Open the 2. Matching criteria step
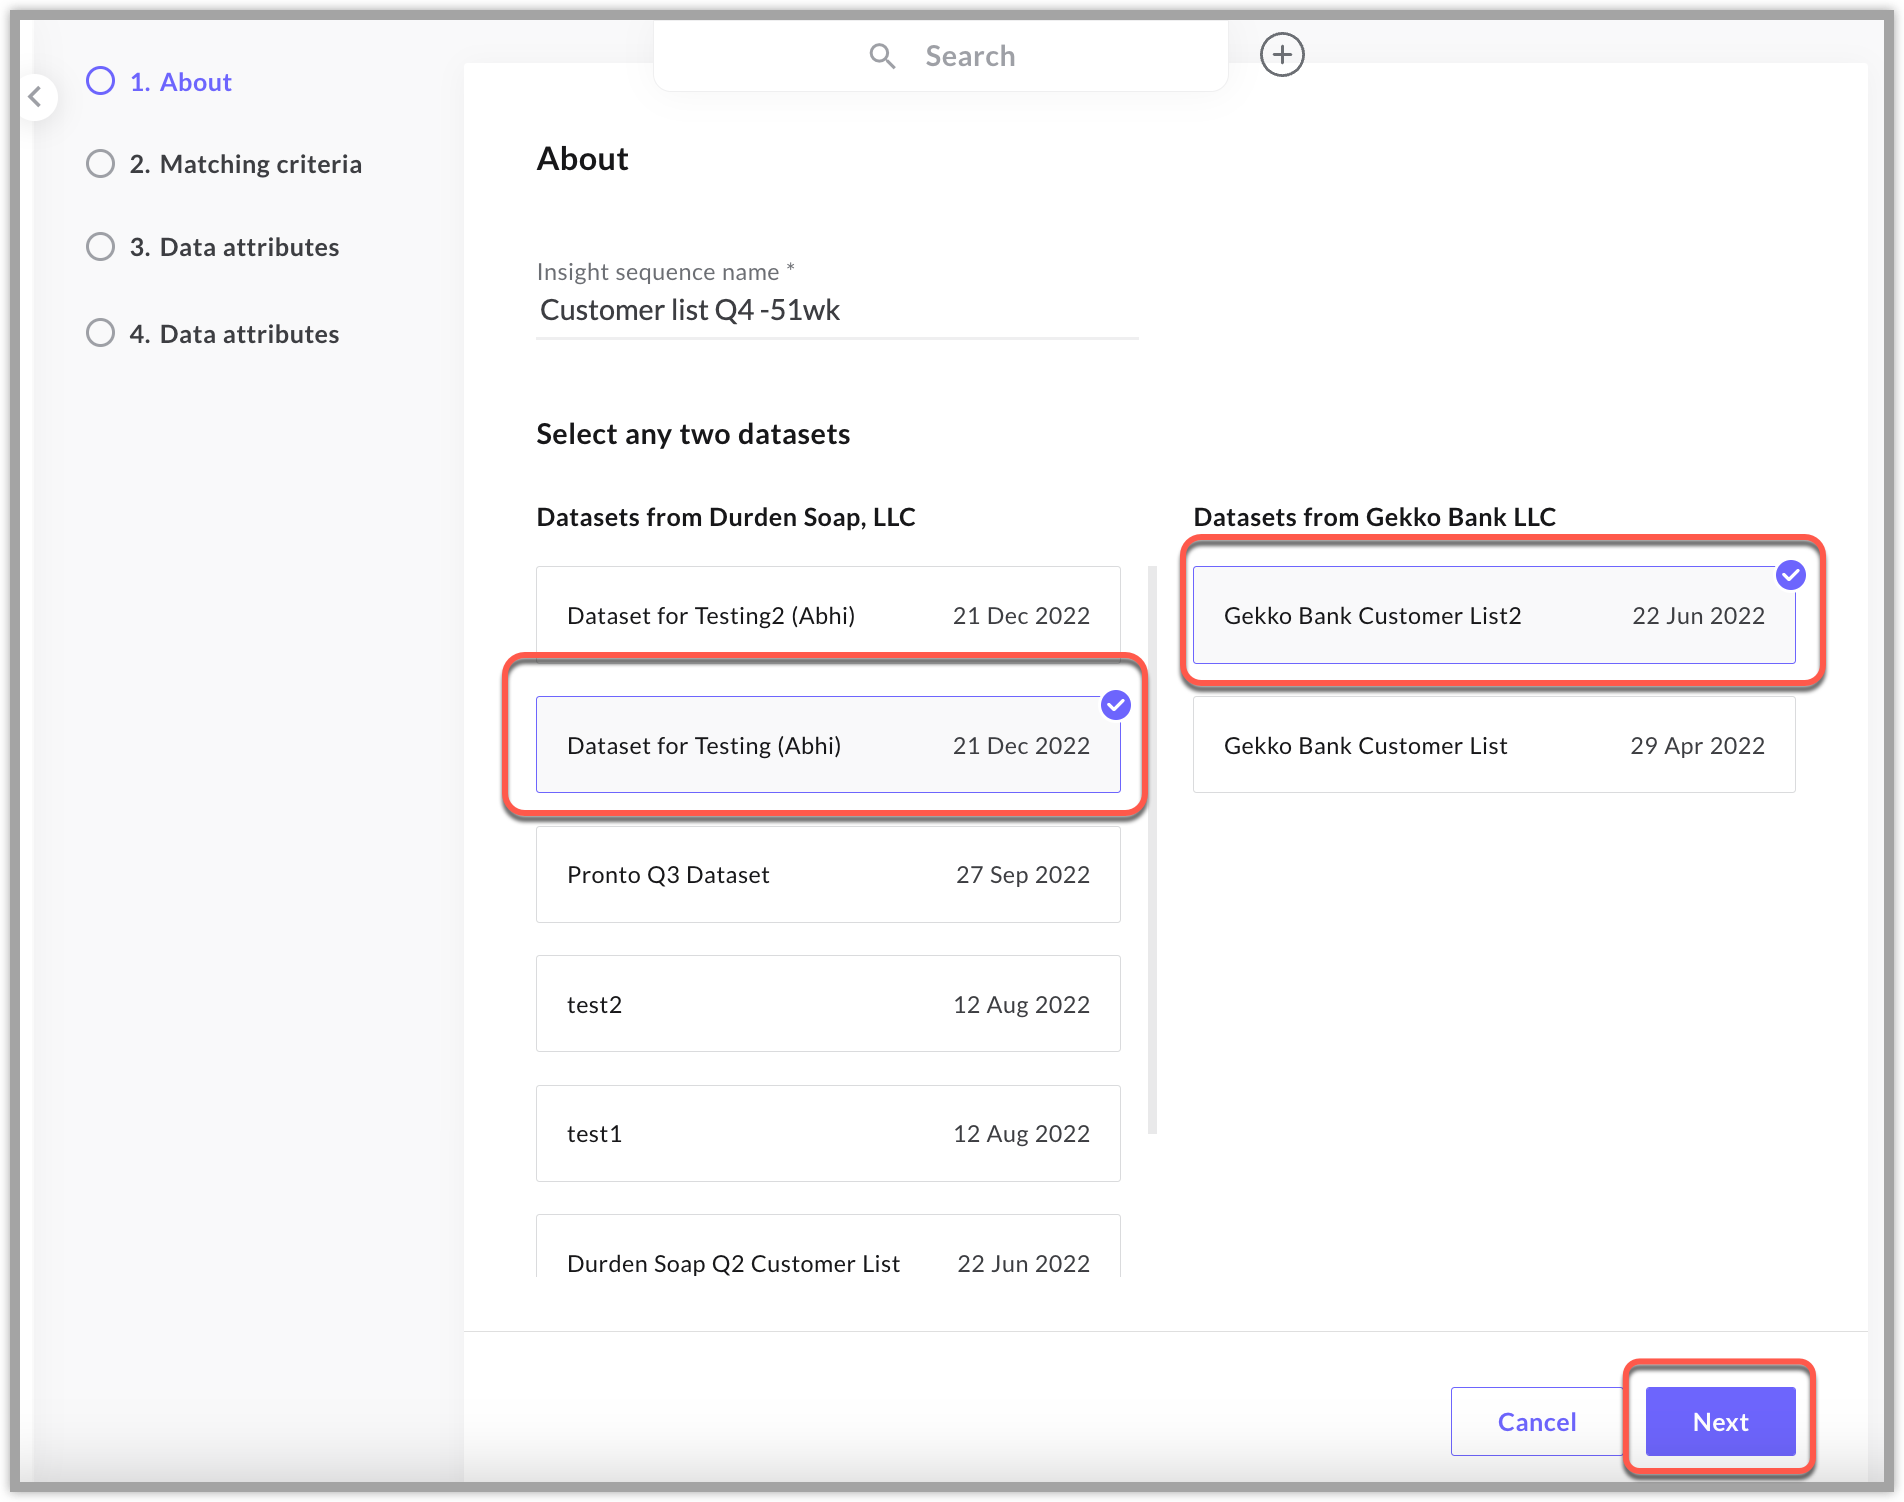This screenshot has height=1502, width=1904. pyautogui.click(x=246, y=163)
